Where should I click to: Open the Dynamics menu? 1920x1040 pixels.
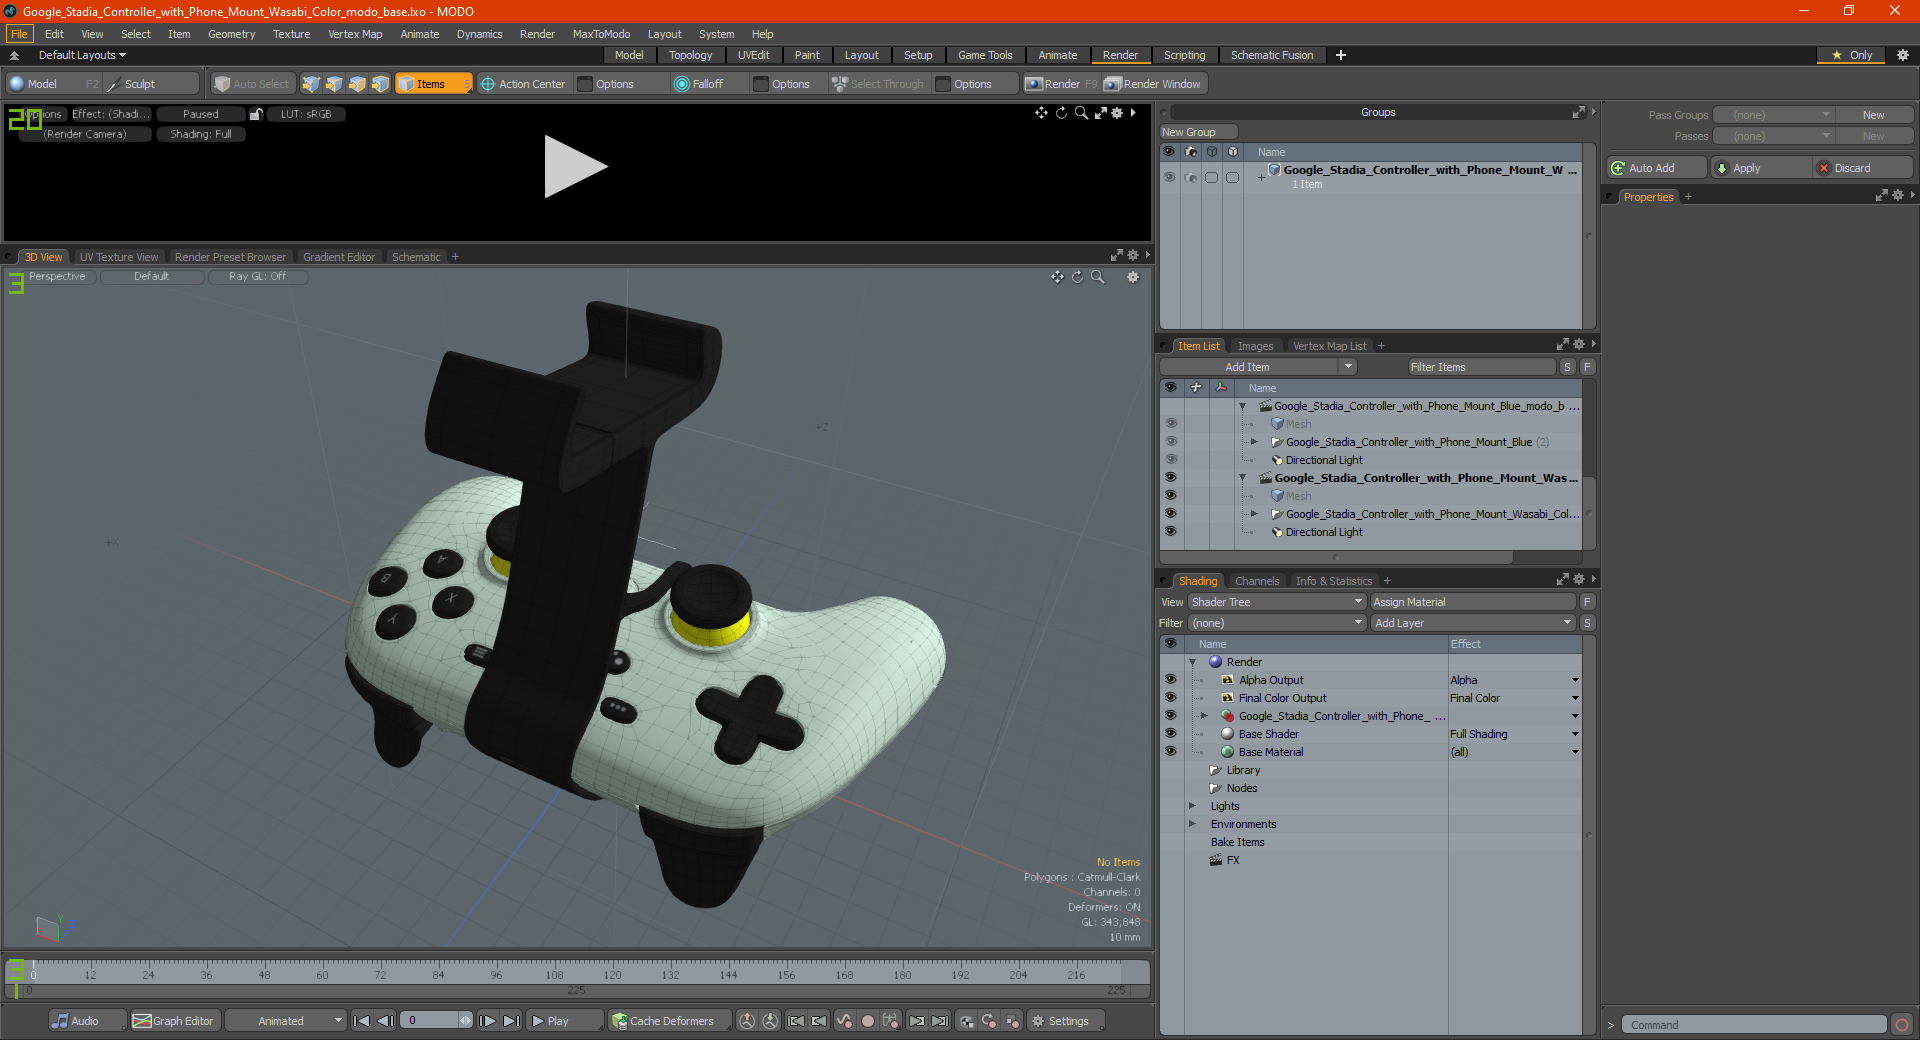[x=479, y=34]
